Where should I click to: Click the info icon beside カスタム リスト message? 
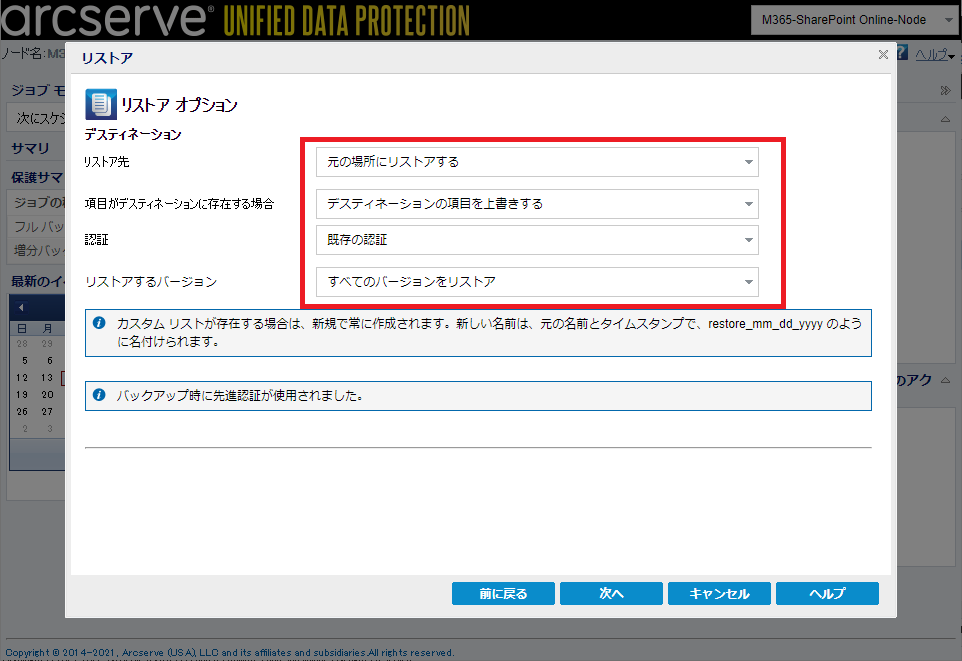[99, 323]
